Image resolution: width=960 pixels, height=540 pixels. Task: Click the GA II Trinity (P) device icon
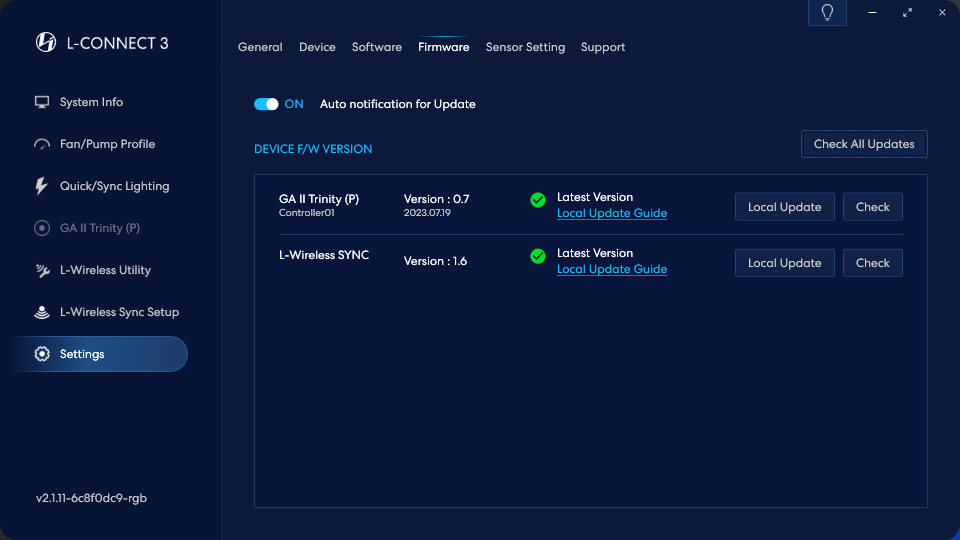42,228
